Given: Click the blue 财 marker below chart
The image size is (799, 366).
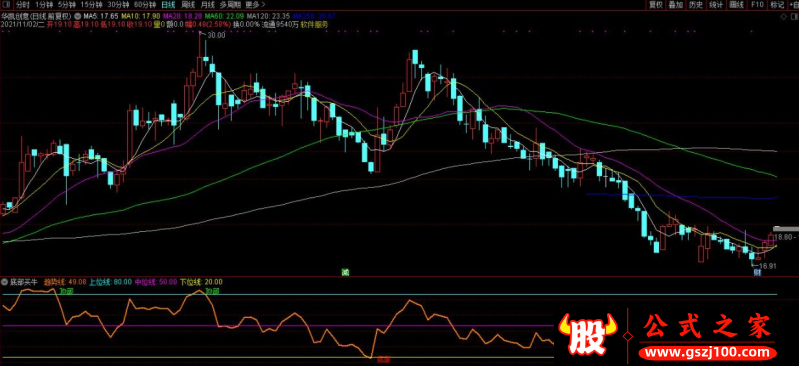Looking at the screenshot, I should point(757,272).
